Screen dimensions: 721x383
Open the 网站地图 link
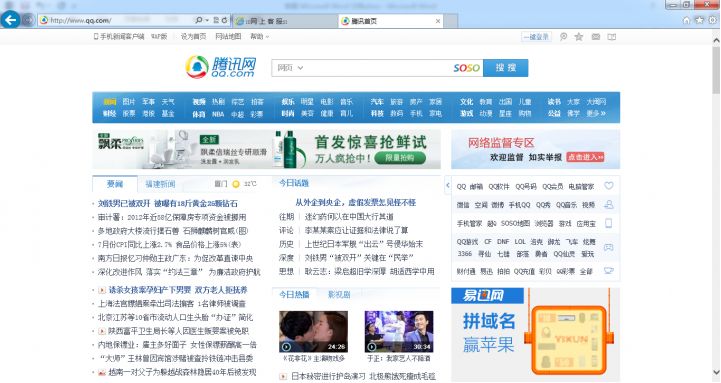coord(228,36)
